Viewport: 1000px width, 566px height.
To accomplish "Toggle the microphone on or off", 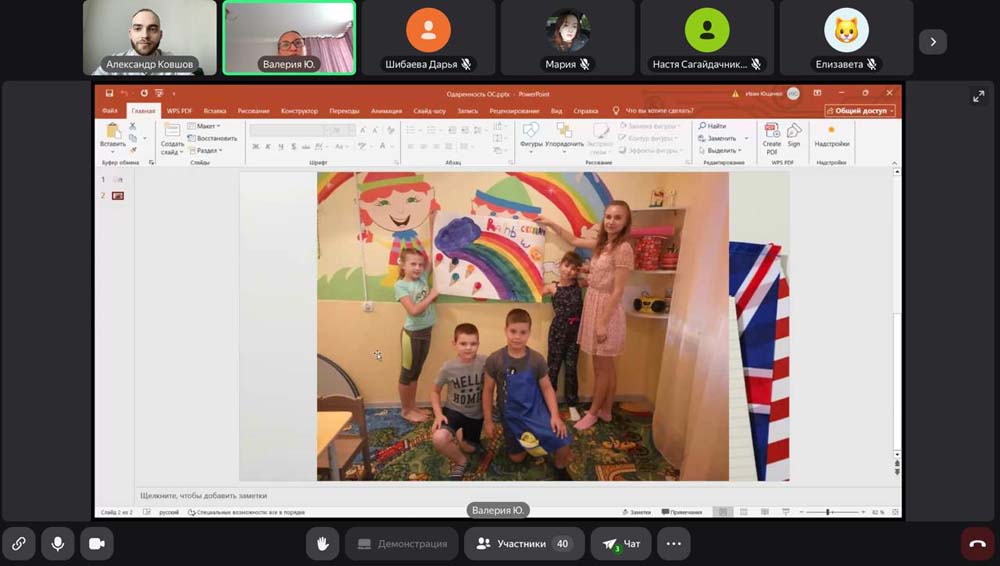I will (x=58, y=543).
